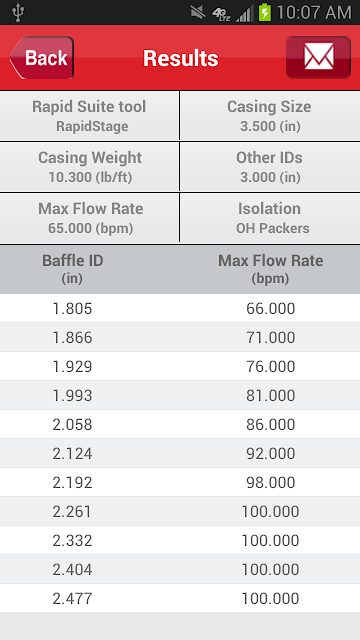Select the Max Flow Rate 65.000 cell
Image resolution: width=360 pixels, height=640 pixels.
click(89, 218)
